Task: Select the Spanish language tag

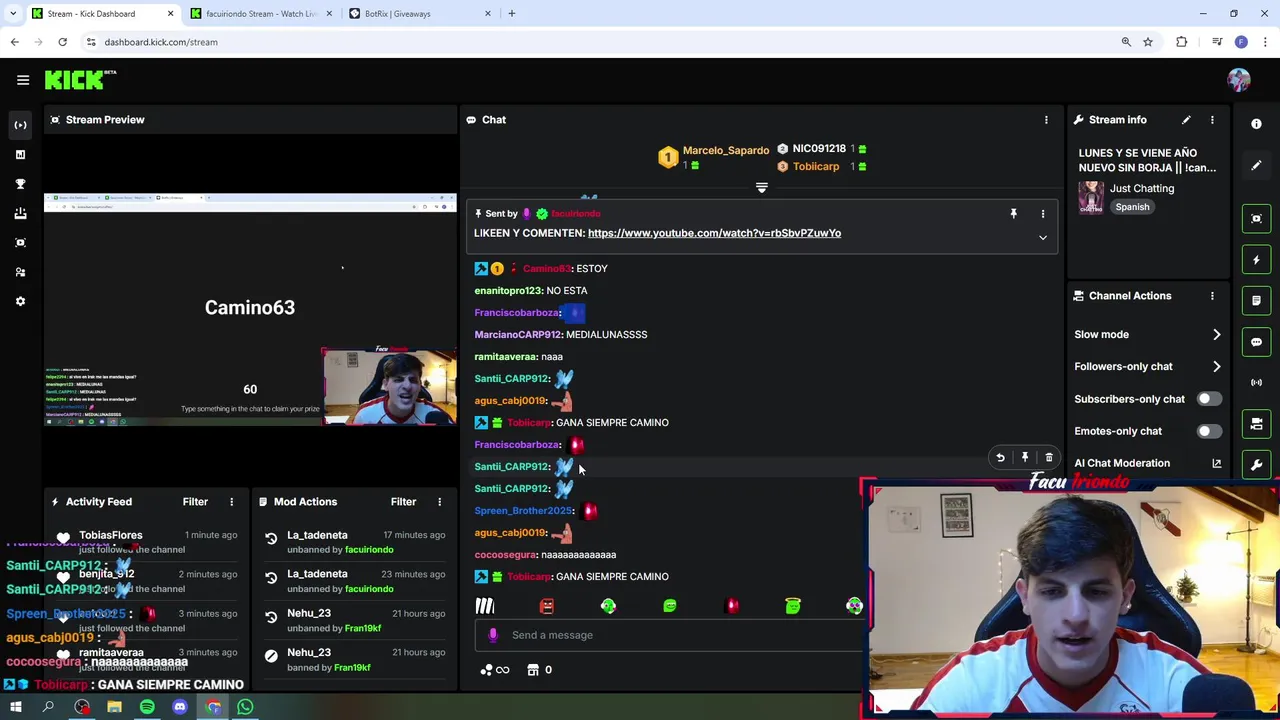Action: point(1132,207)
